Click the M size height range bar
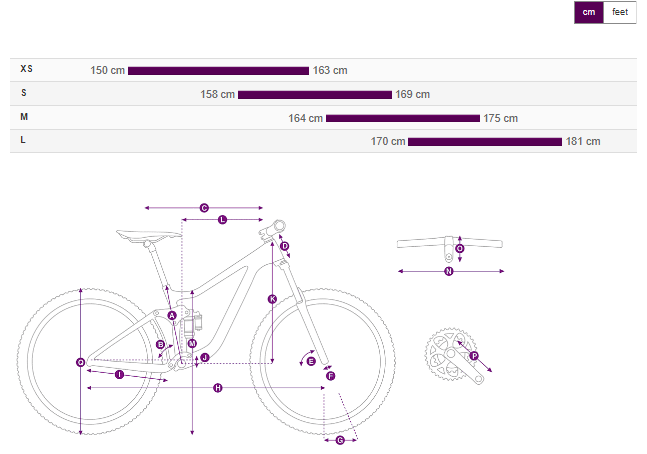The height and width of the screenshot is (454, 647). click(x=403, y=118)
